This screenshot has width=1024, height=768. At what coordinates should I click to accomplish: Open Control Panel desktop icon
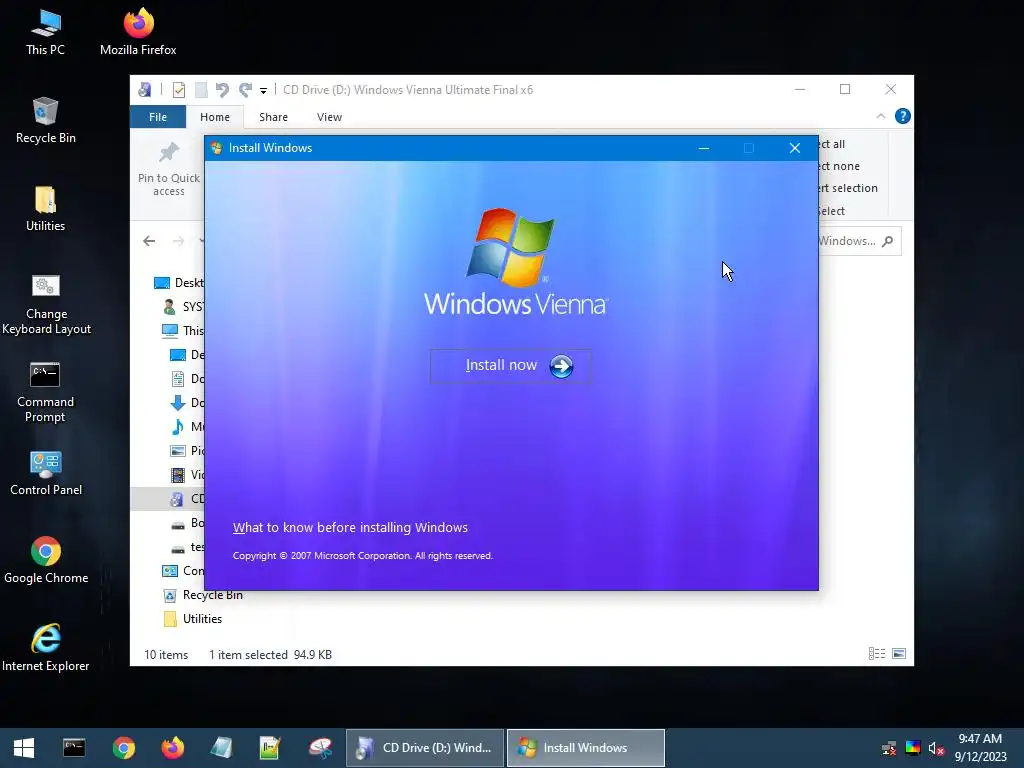pos(46,473)
